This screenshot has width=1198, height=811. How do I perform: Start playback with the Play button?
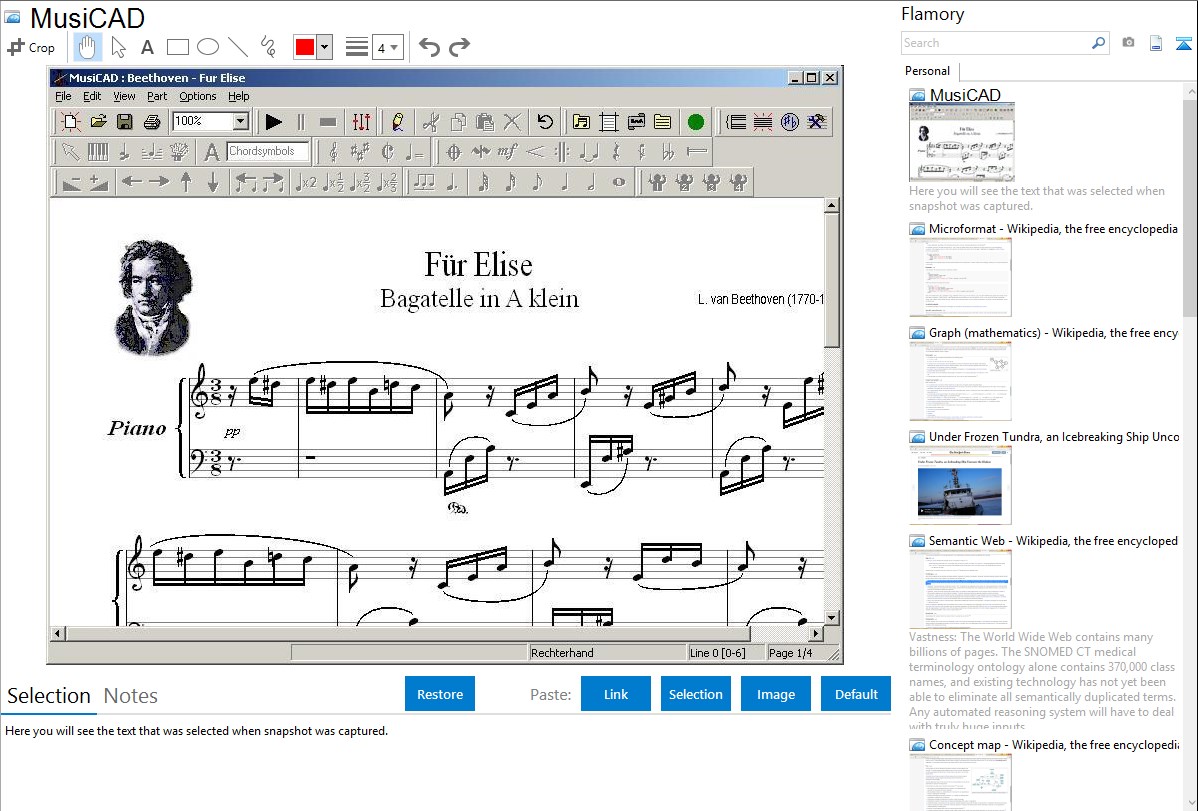(274, 122)
